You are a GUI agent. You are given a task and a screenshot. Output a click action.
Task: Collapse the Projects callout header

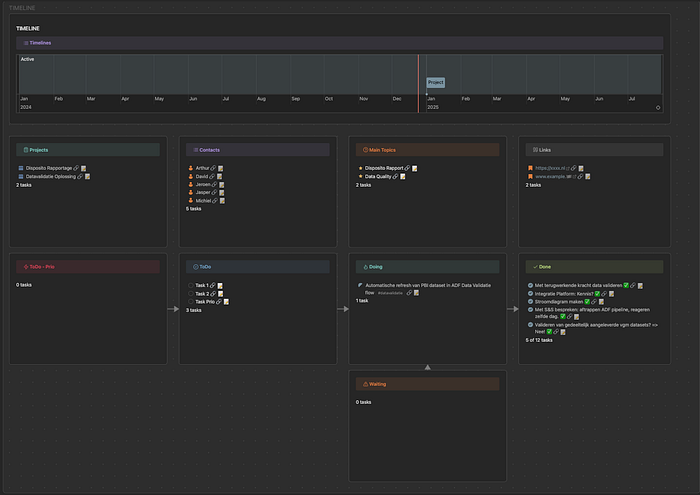point(88,150)
